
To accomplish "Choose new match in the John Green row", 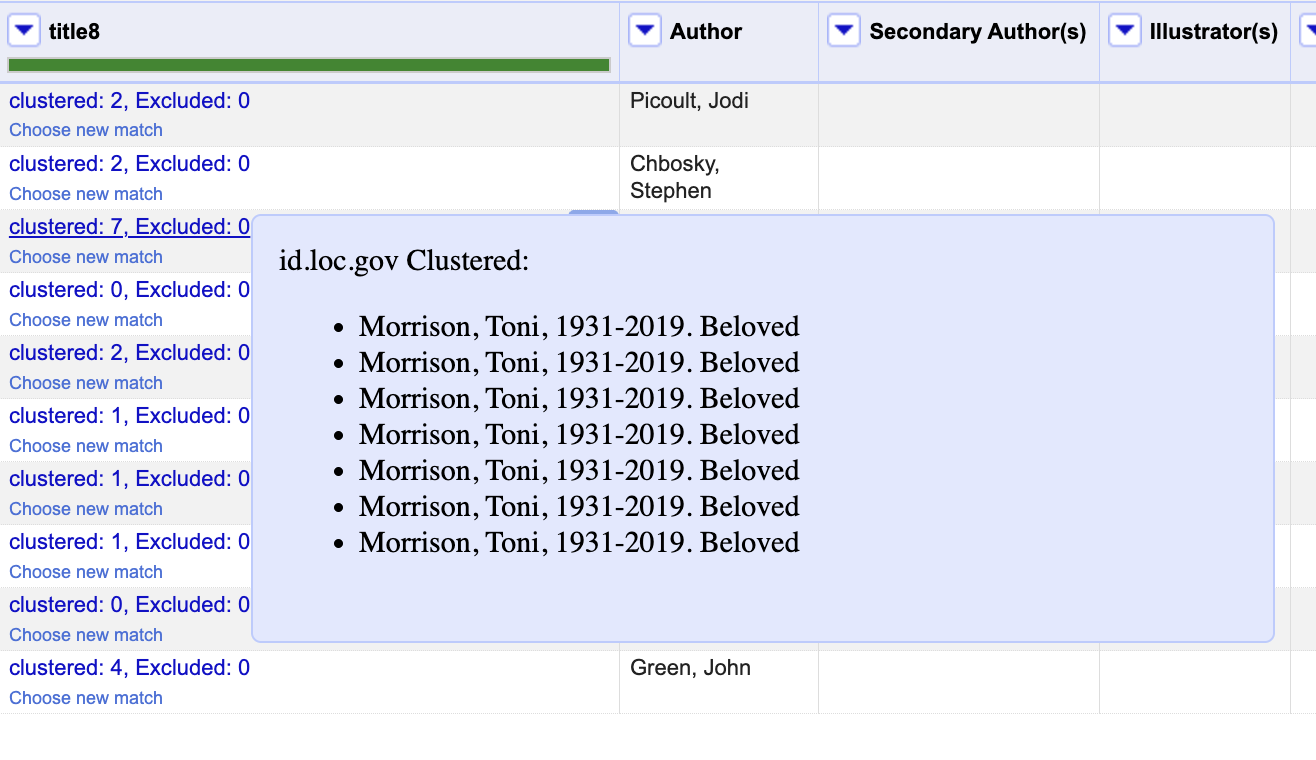I will click(x=86, y=698).
